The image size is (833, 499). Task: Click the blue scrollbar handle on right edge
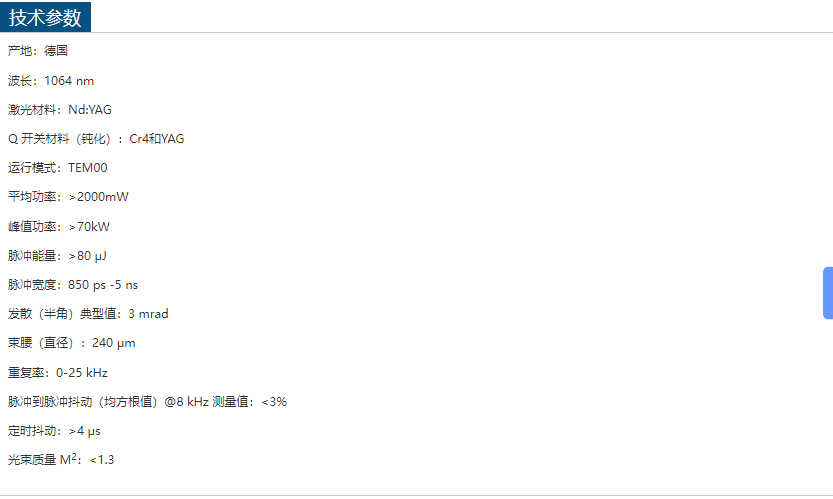[828, 293]
